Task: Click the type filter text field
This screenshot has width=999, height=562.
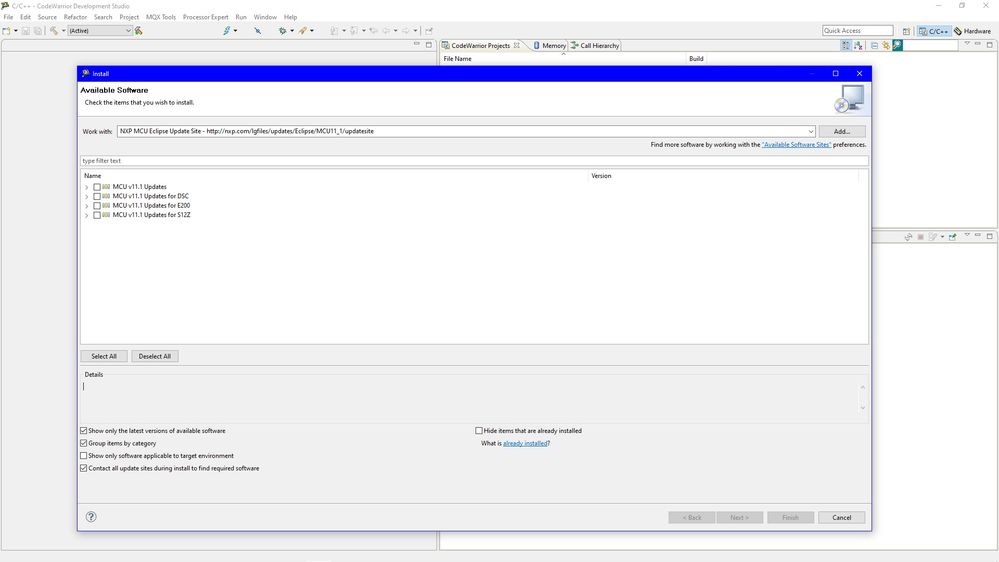Action: pyautogui.click(x=474, y=161)
